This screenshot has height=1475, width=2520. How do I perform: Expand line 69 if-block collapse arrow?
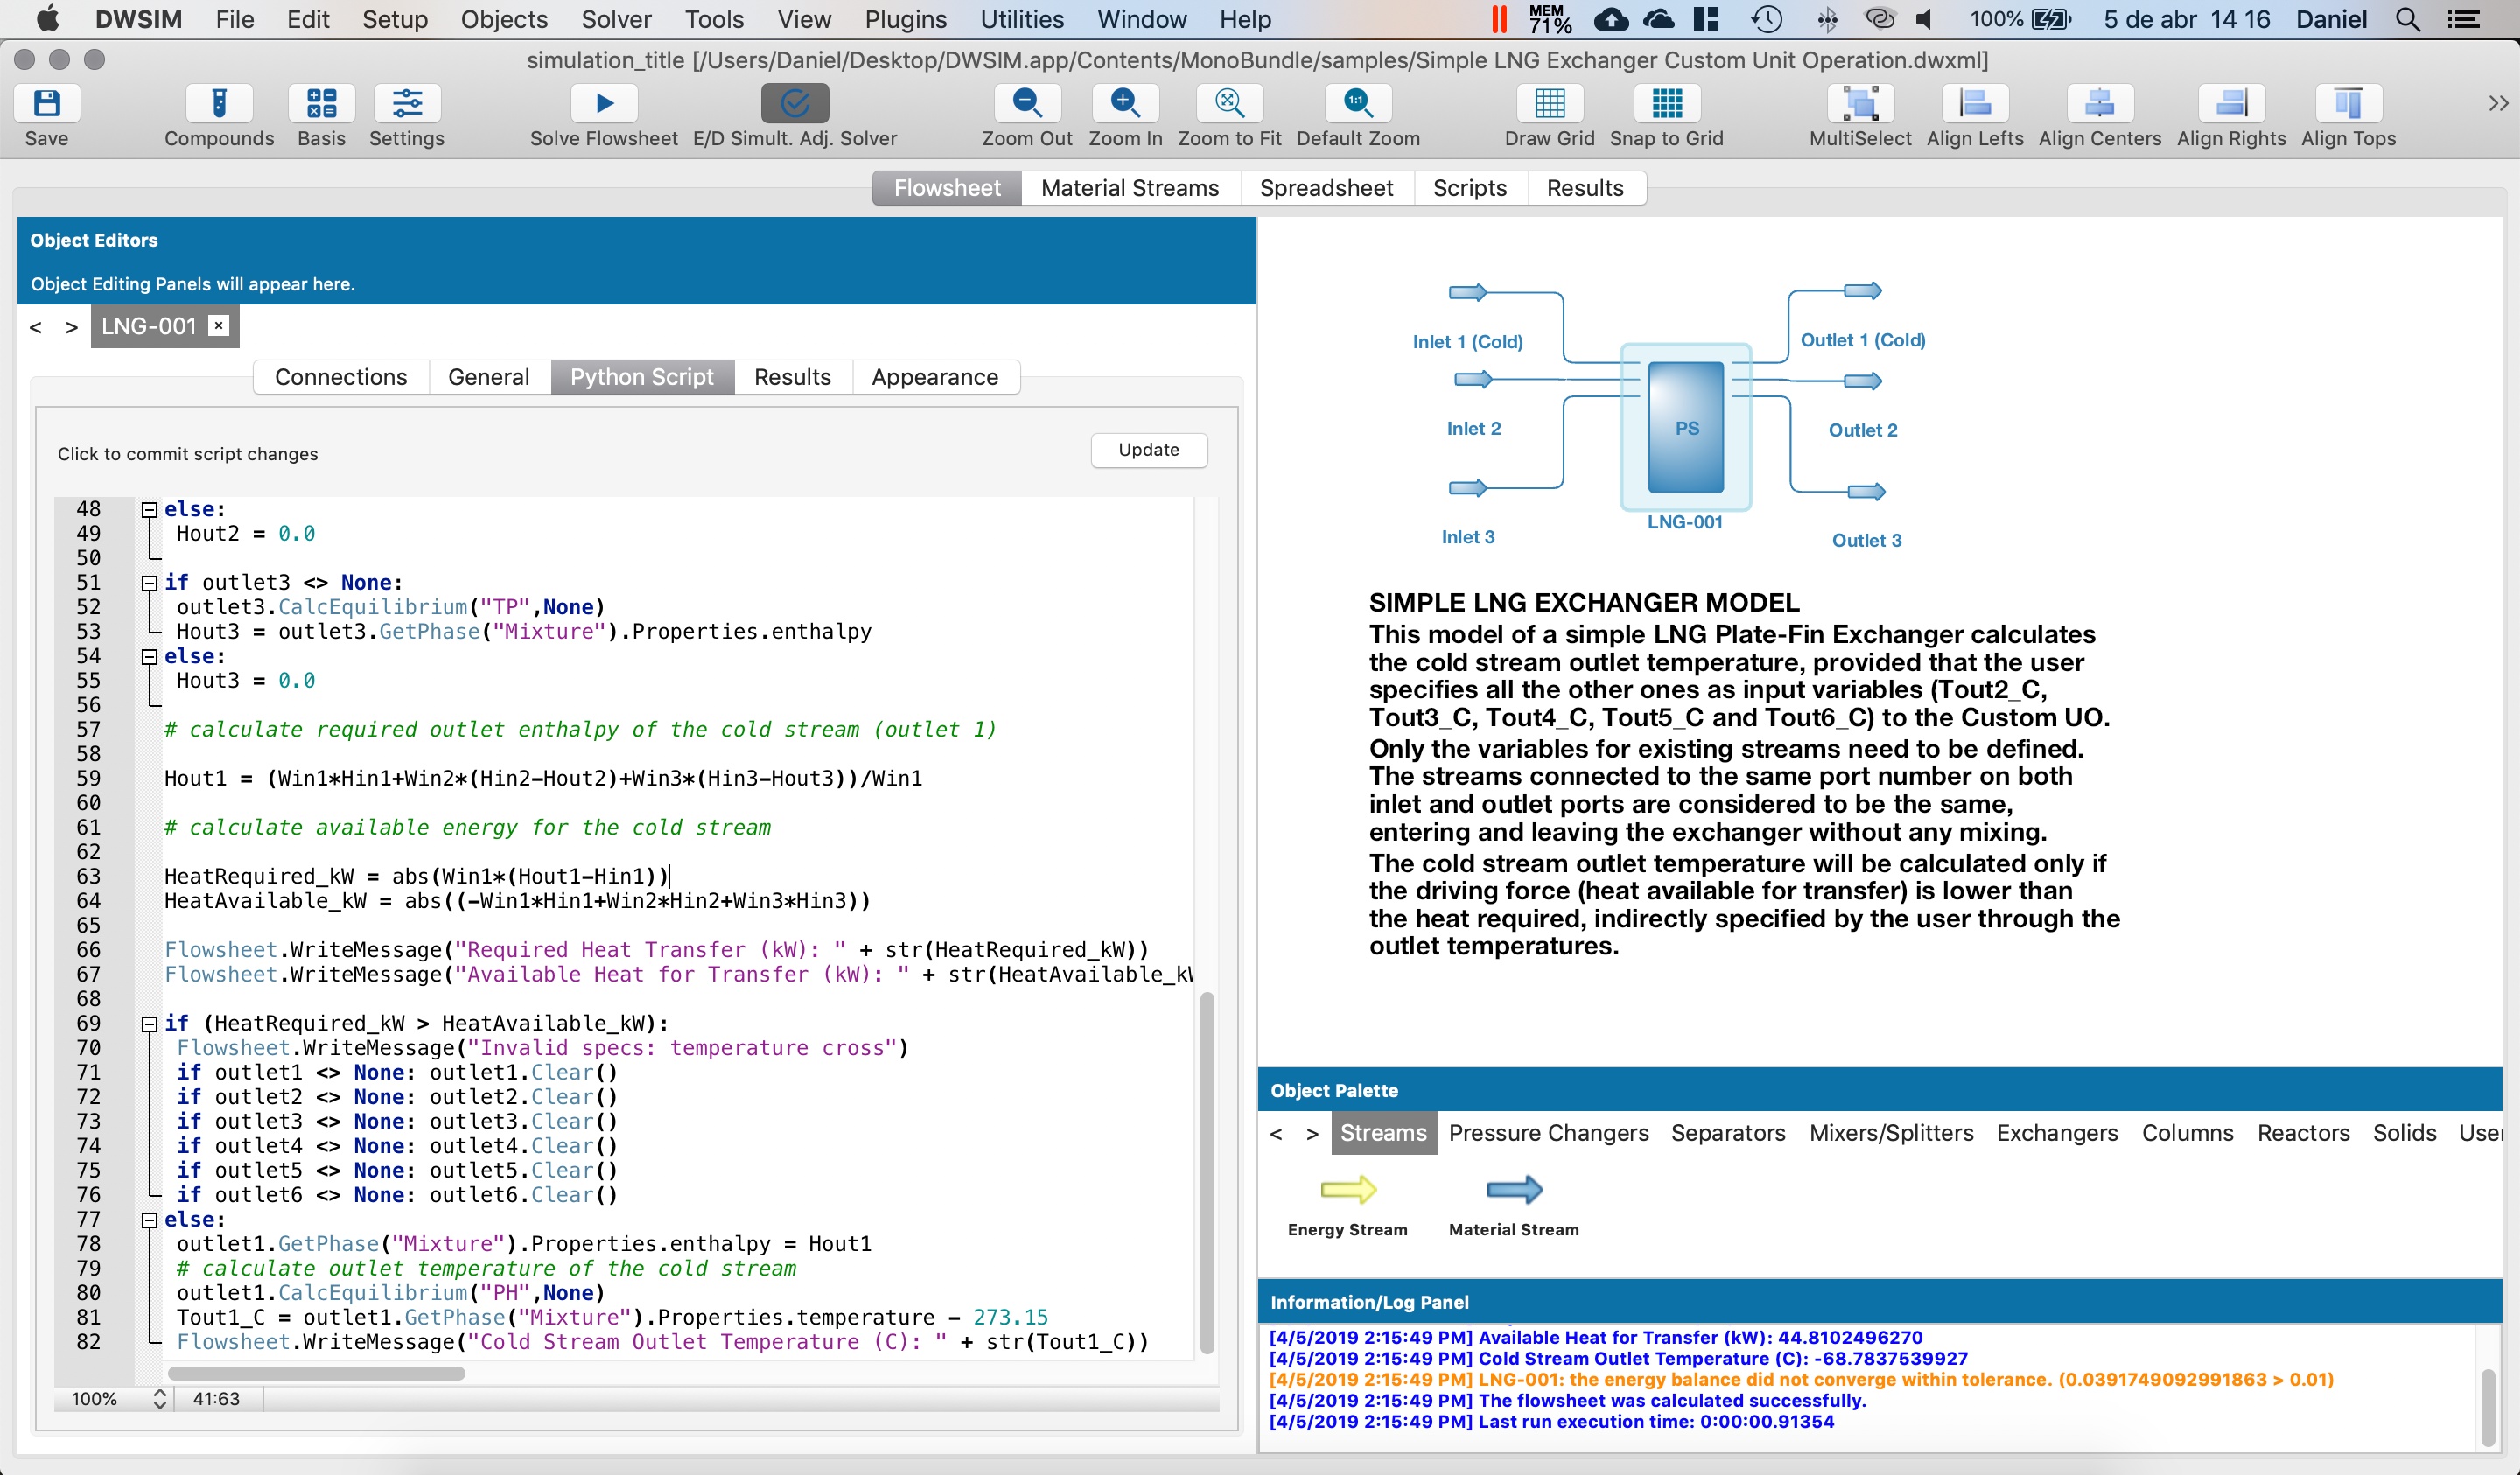click(x=146, y=1024)
